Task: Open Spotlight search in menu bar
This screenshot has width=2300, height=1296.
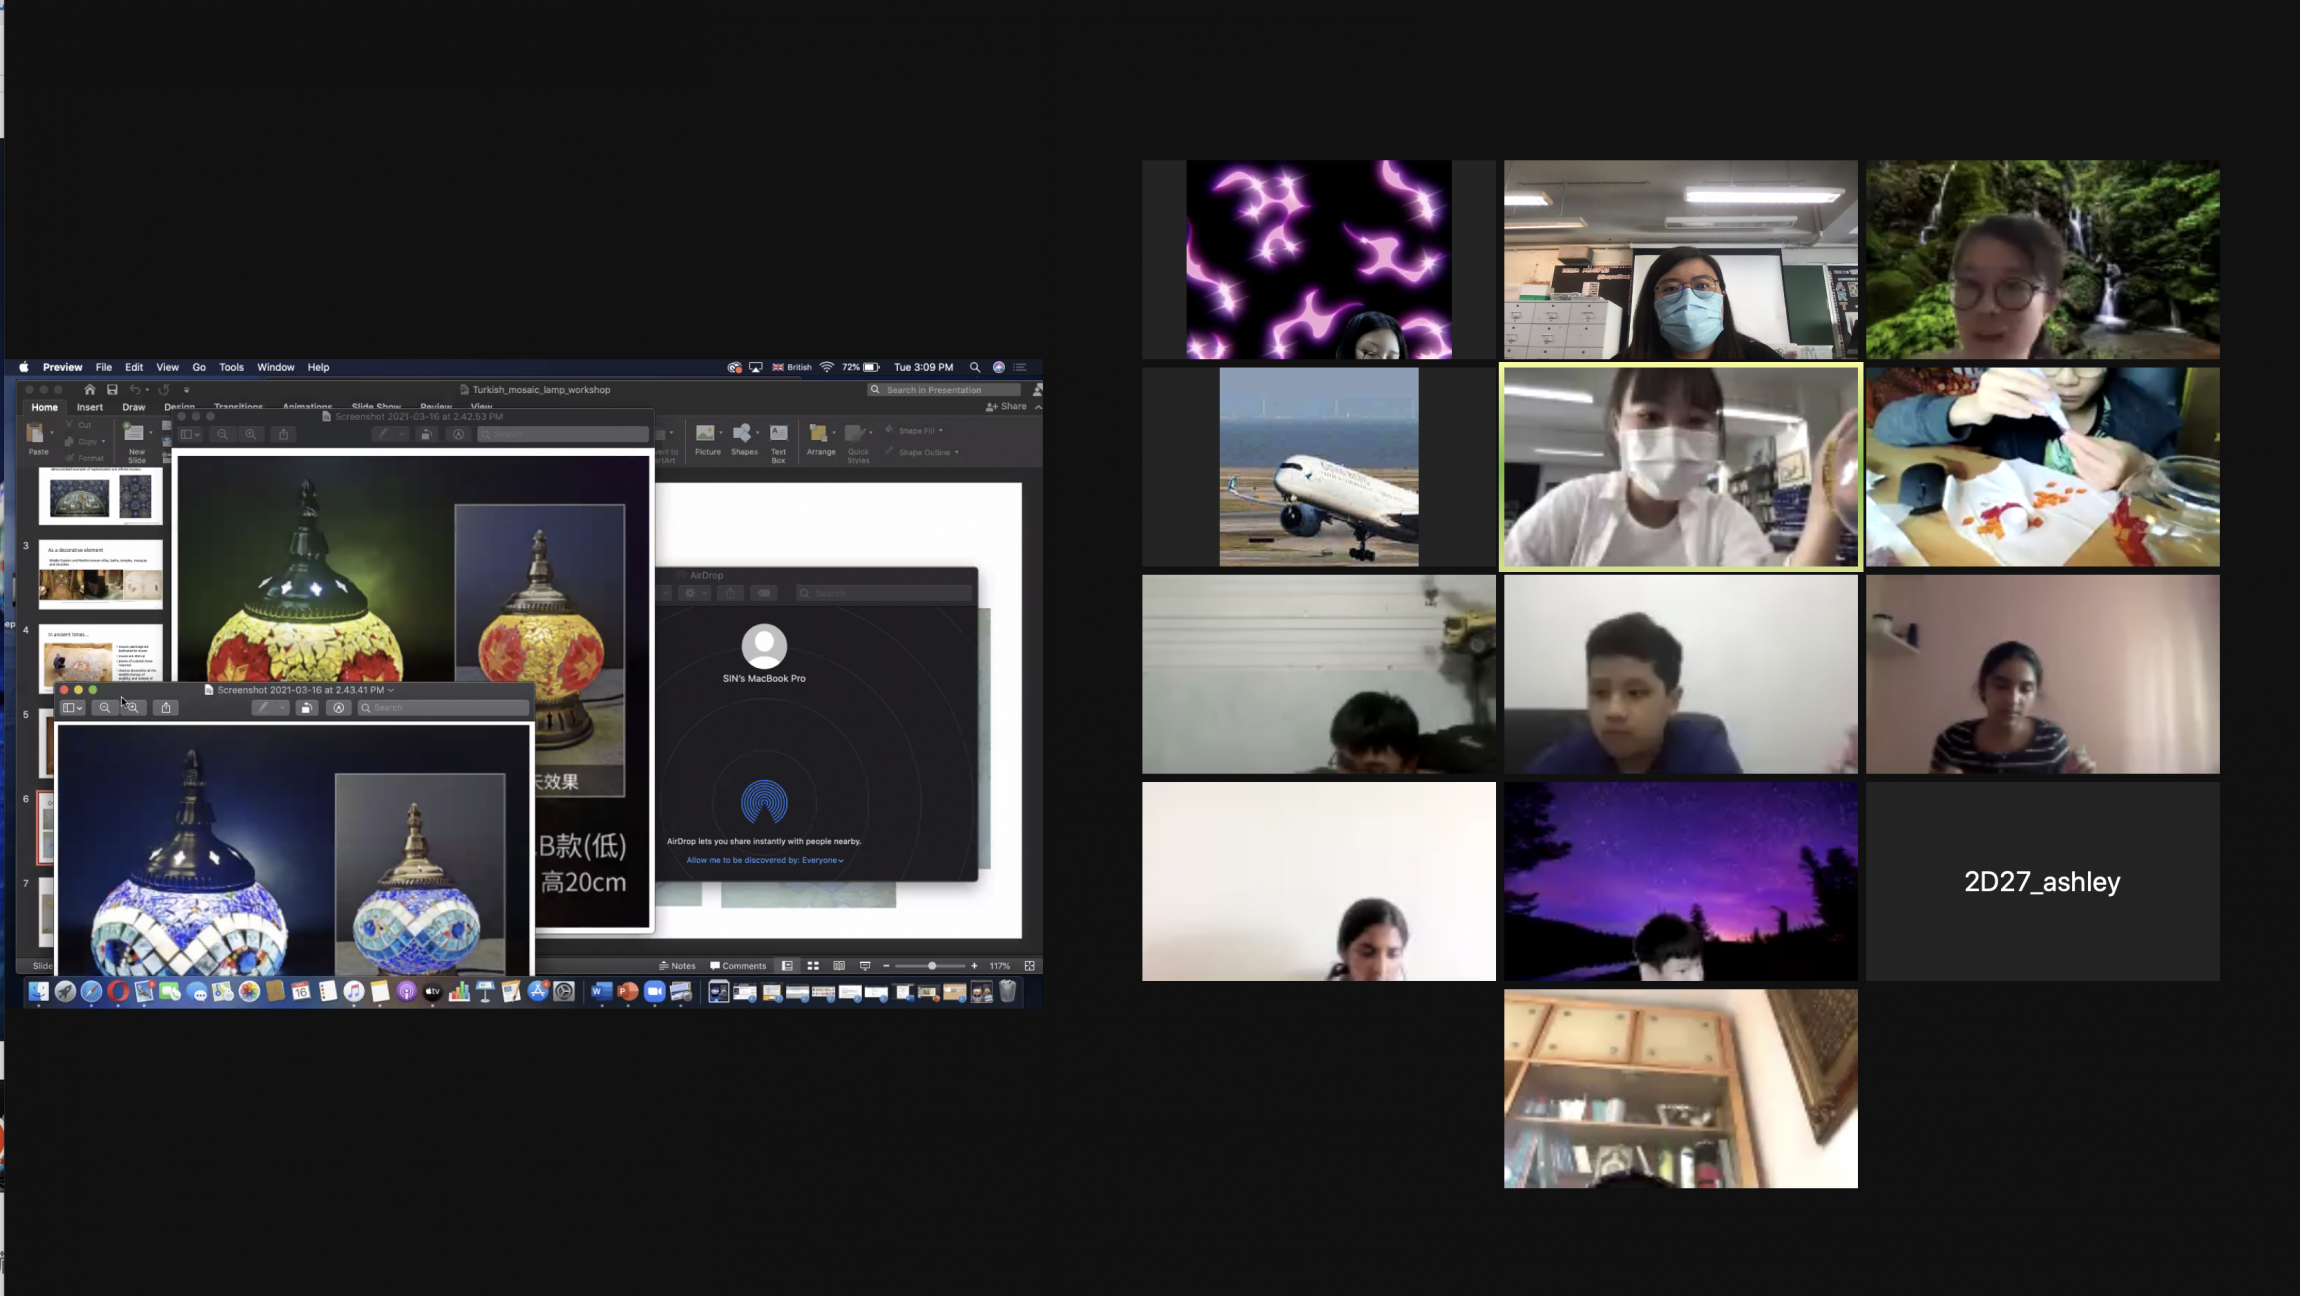Action: coord(974,367)
